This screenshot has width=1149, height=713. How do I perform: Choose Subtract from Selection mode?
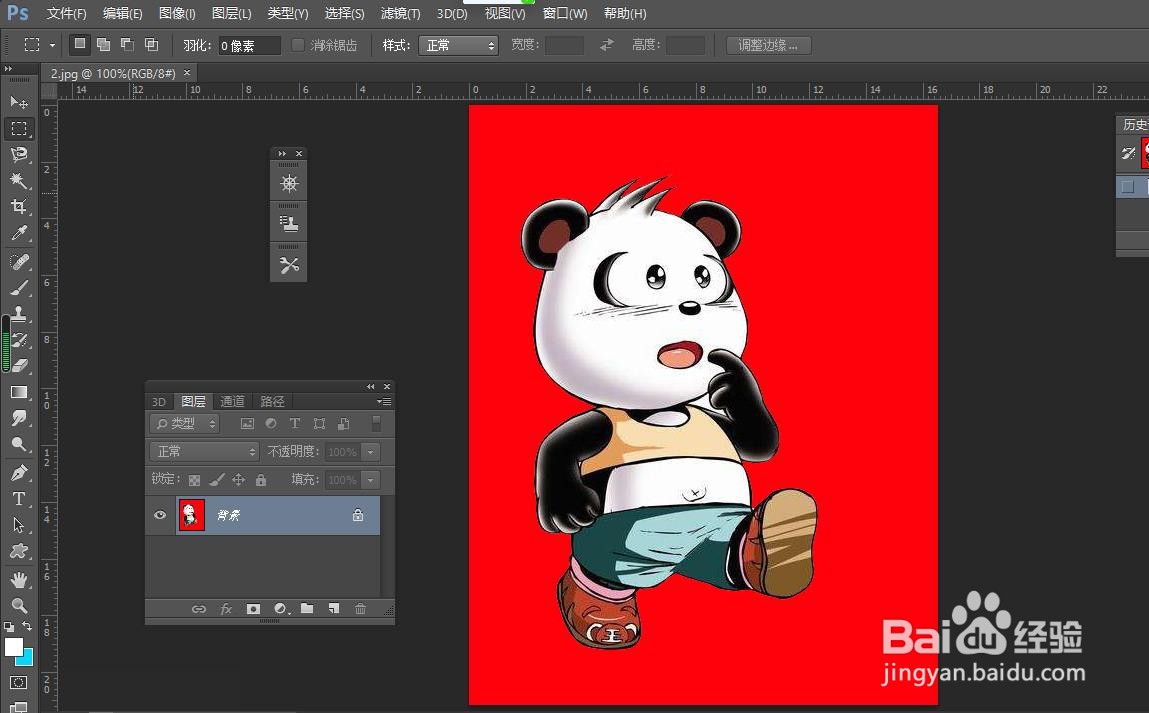pyautogui.click(x=128, y=45)
